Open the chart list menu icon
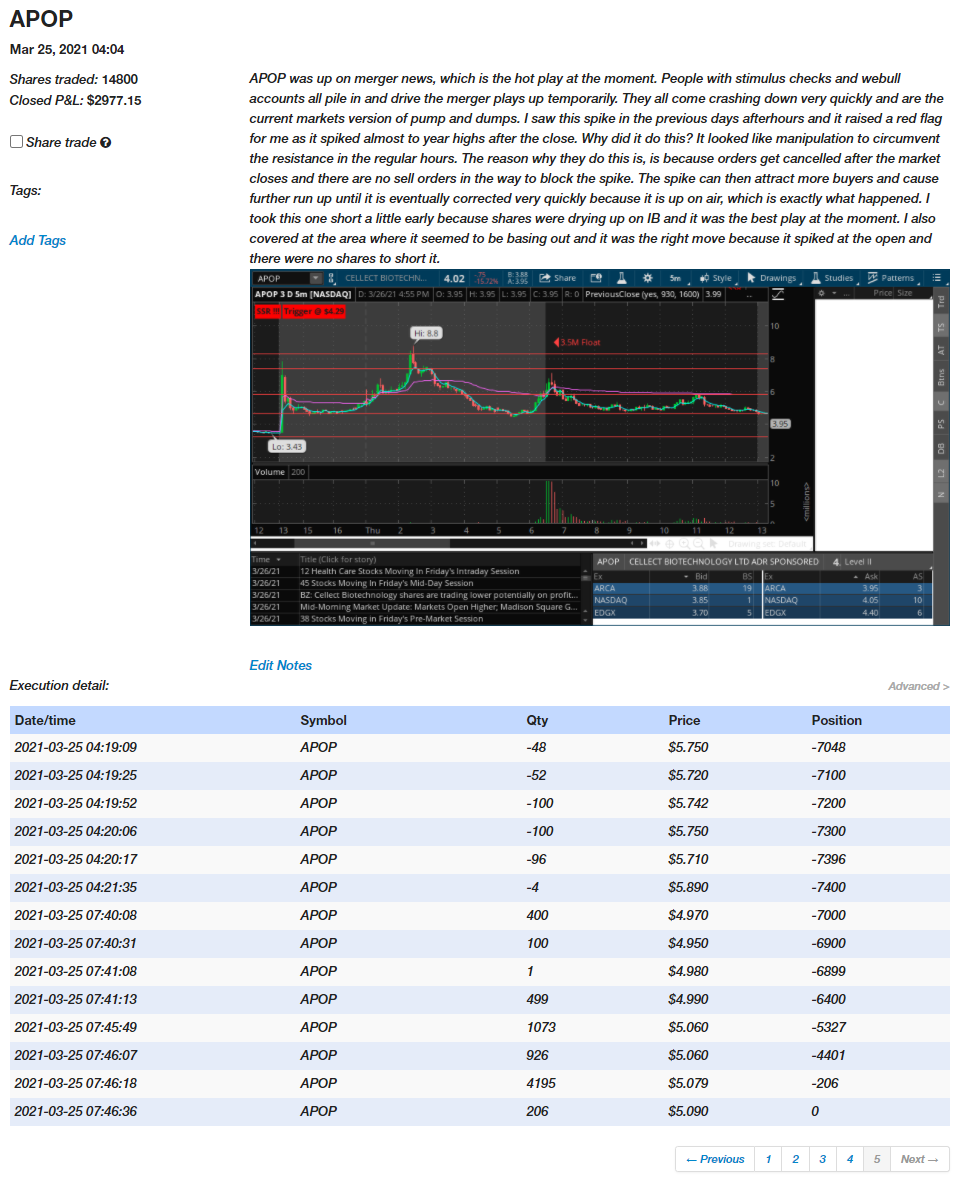This screenshot has width=970, height=1187. (937, 278)
